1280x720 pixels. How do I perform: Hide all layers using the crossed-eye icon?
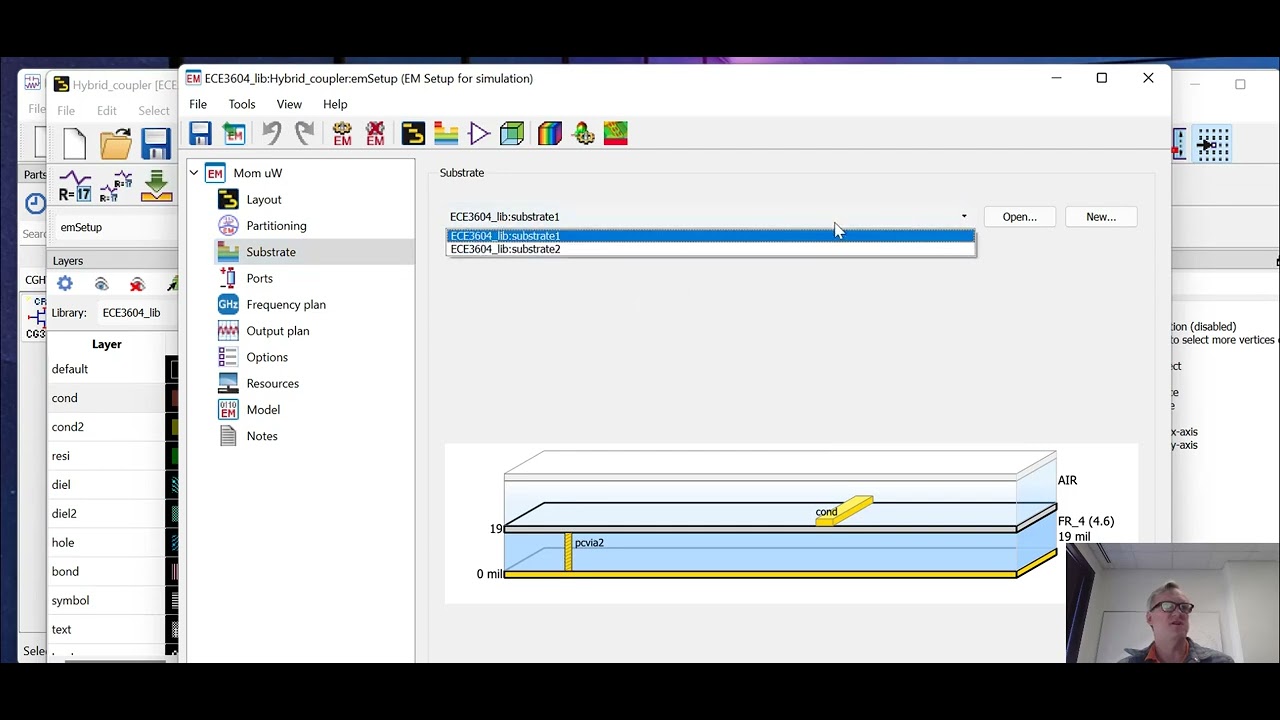click(137, 285)
